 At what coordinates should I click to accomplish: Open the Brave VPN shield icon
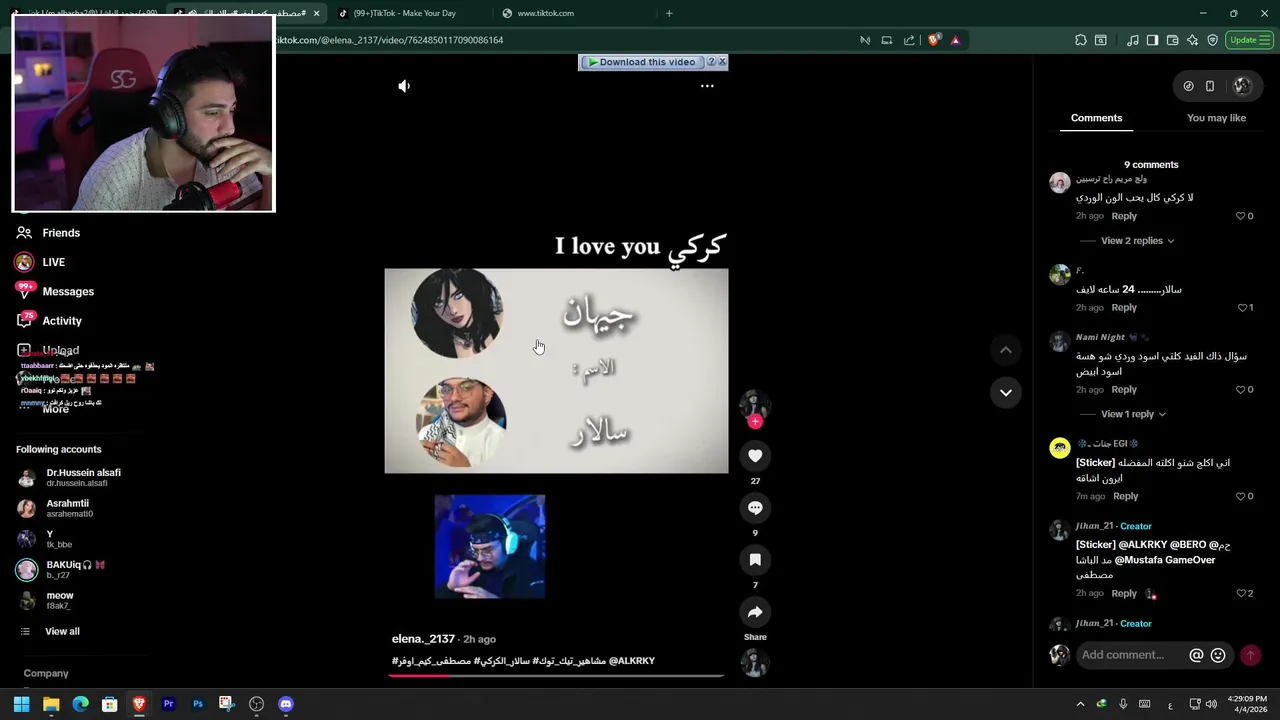(x=1212, y=40)
